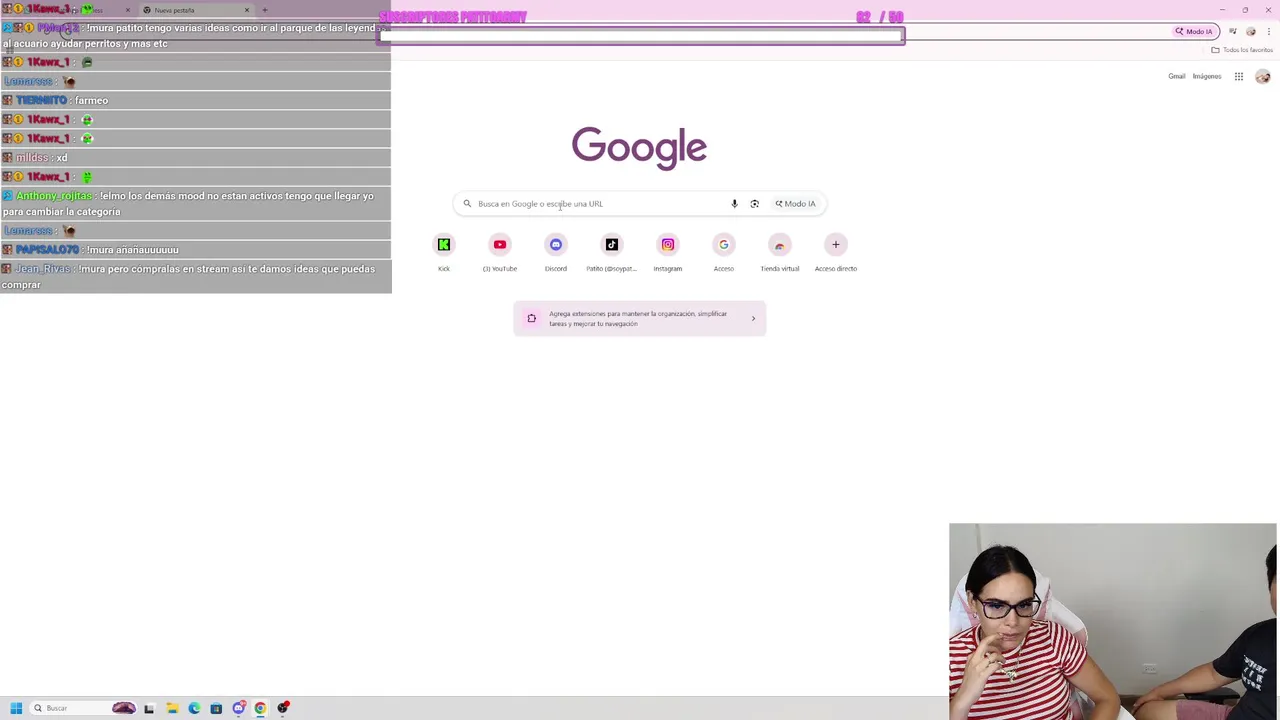Open Discord from the taskbar
1280x720 pixels.
click(x=239, y=708)
